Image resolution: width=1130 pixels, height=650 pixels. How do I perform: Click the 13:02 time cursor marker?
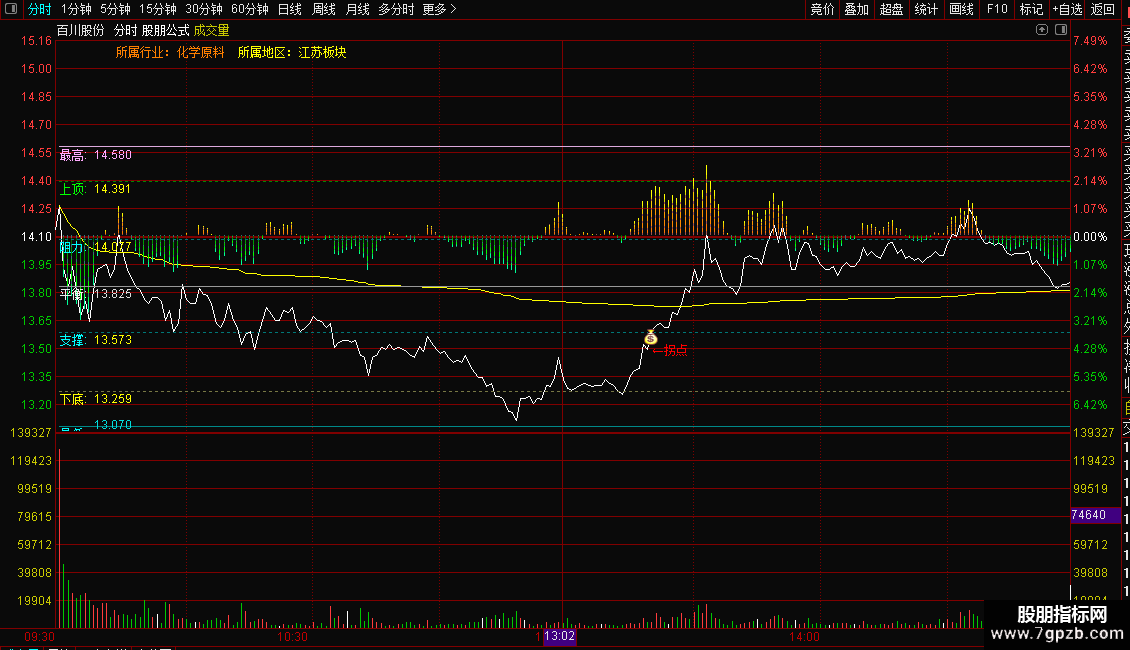tap(559, 636)
